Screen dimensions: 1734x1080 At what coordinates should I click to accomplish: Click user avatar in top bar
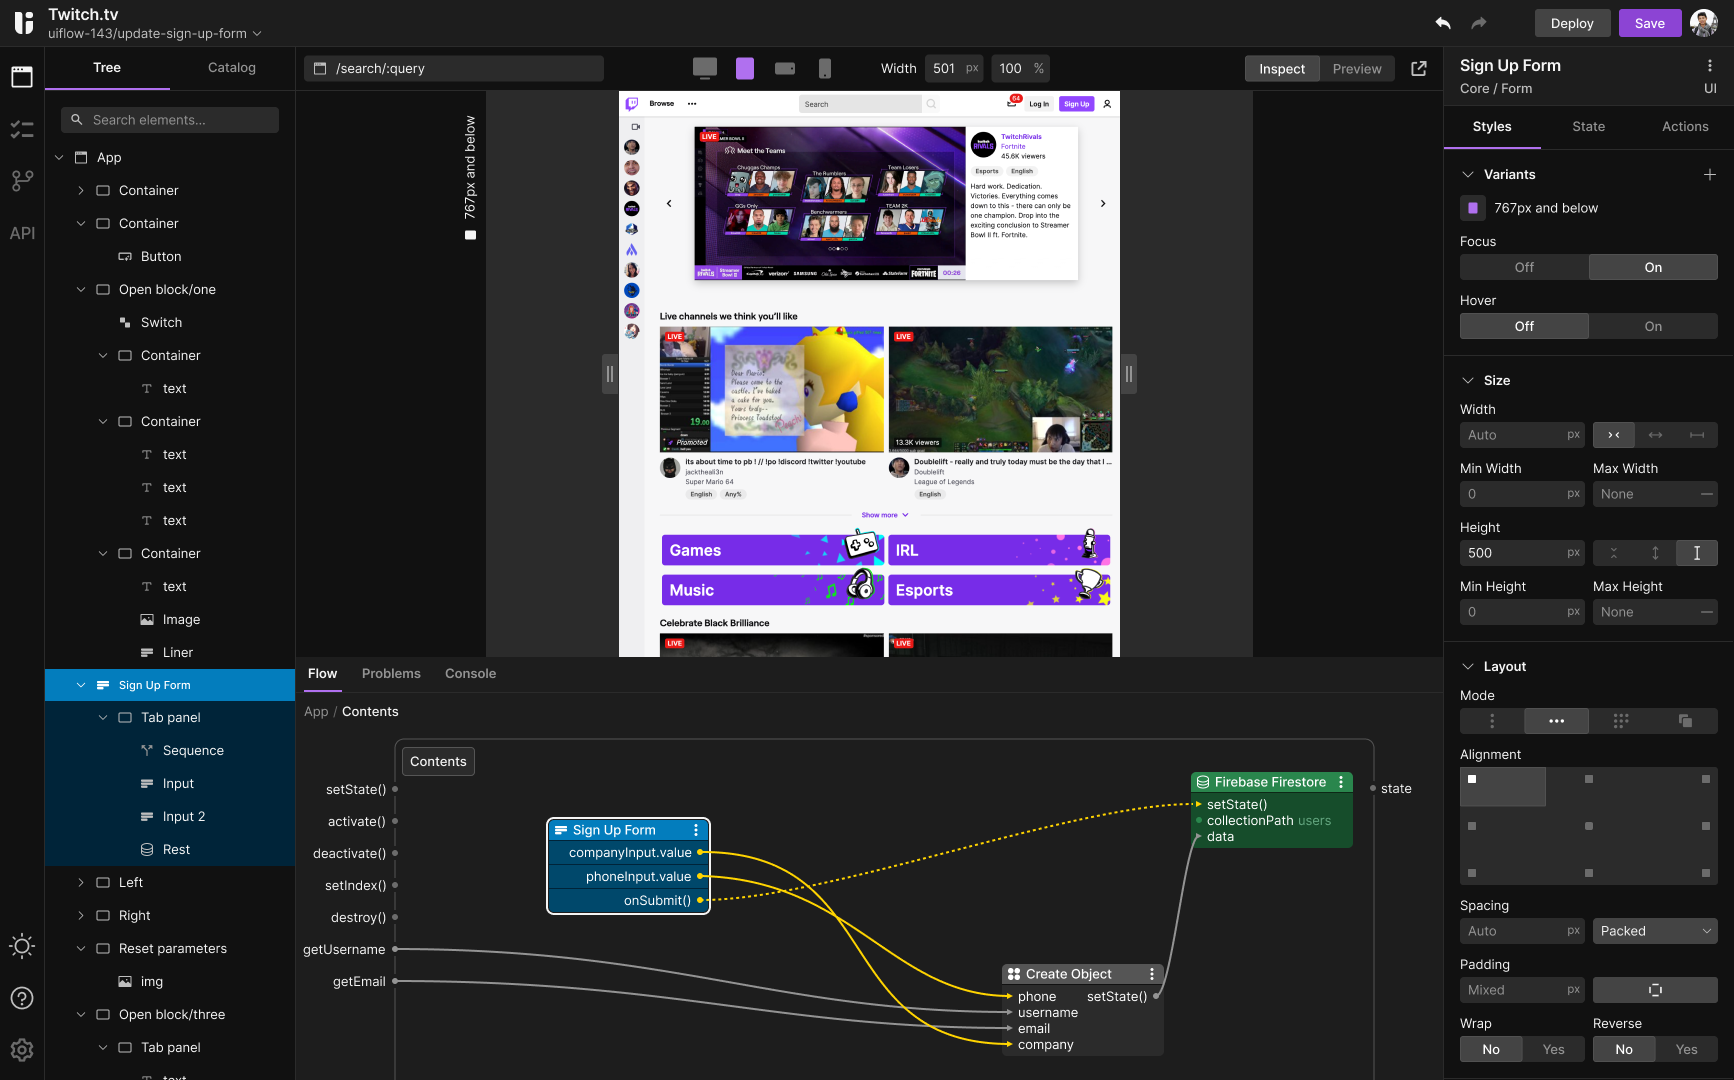point(1704,23)
